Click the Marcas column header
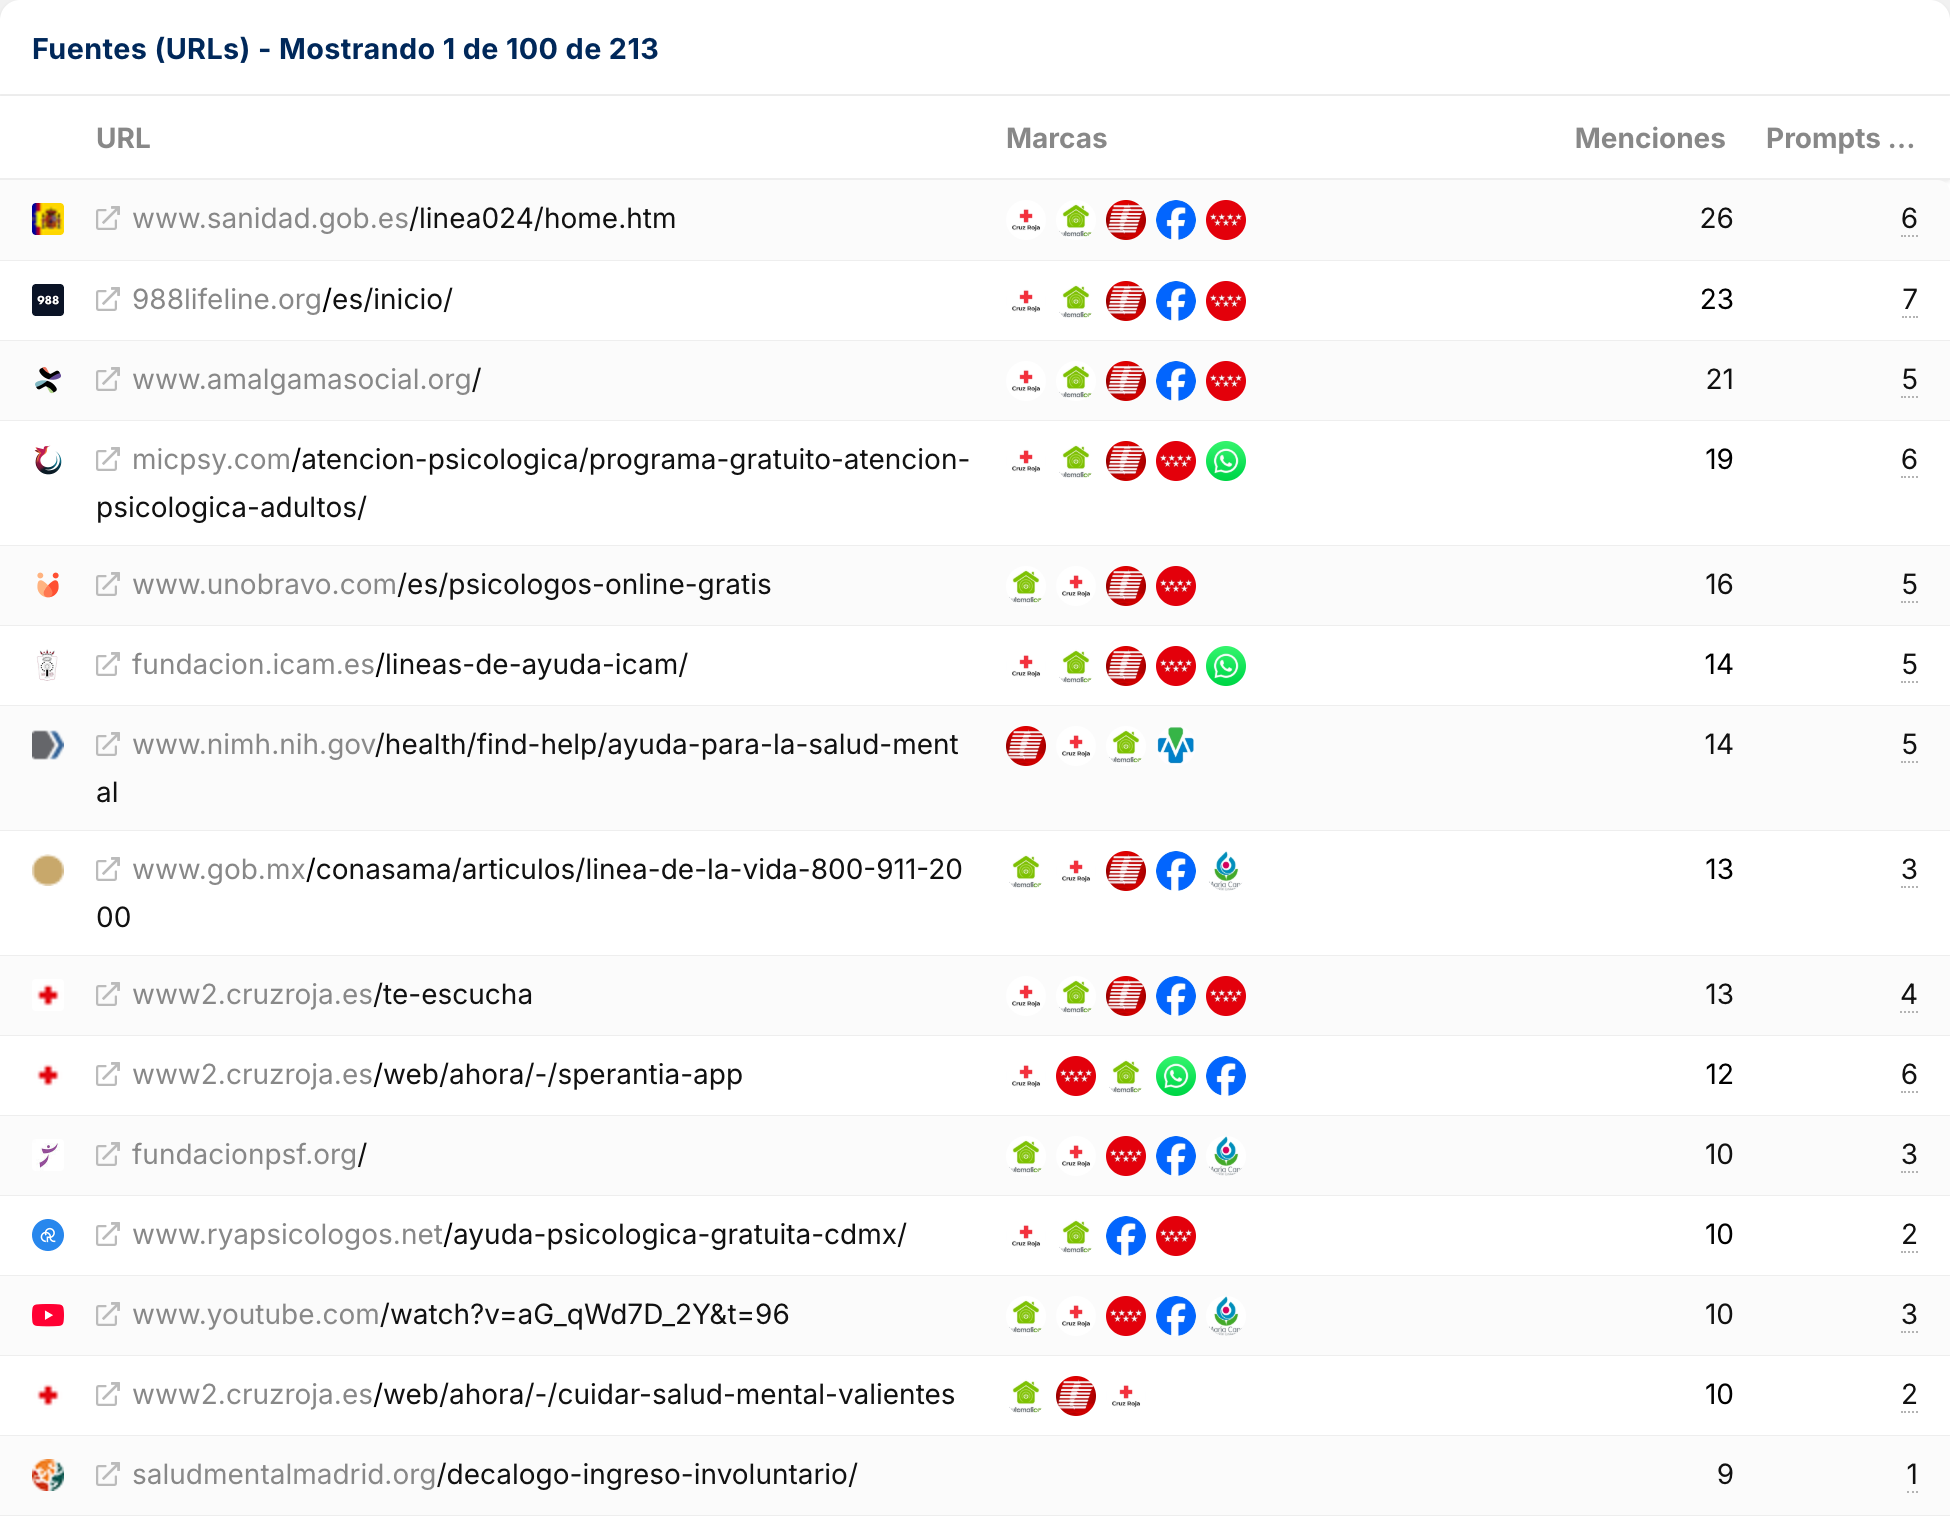1950x1525 pixels. 1056,138
